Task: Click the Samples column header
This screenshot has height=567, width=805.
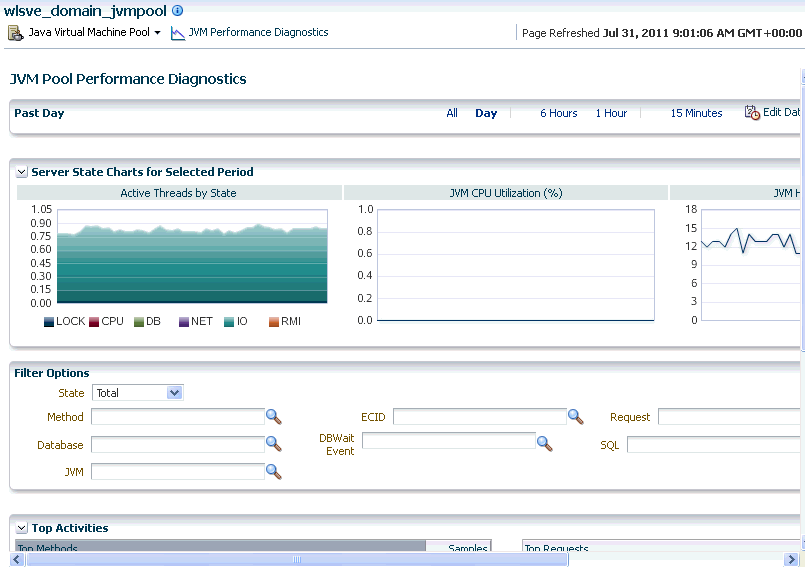Action: click(x=458, y=546)
